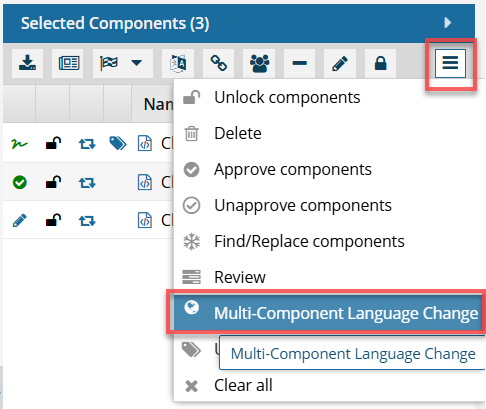Open the users group icon
The height and width of the screenshot is (409, 486).
click(x=259, y=63)
